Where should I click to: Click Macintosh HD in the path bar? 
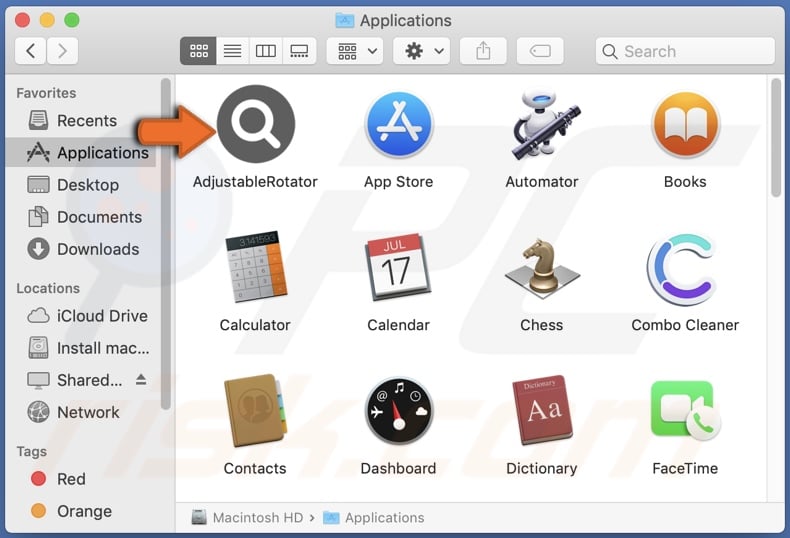pos(247,517)
